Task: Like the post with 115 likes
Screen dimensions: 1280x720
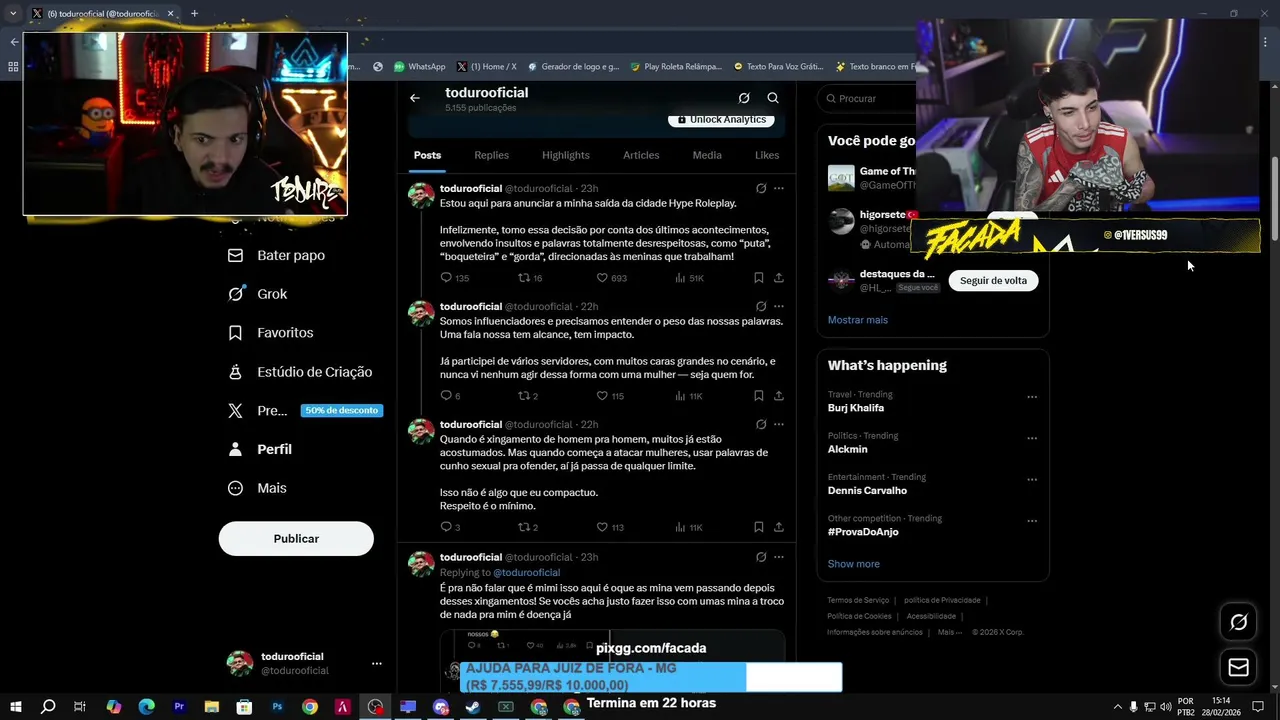Action: point(602,396)
